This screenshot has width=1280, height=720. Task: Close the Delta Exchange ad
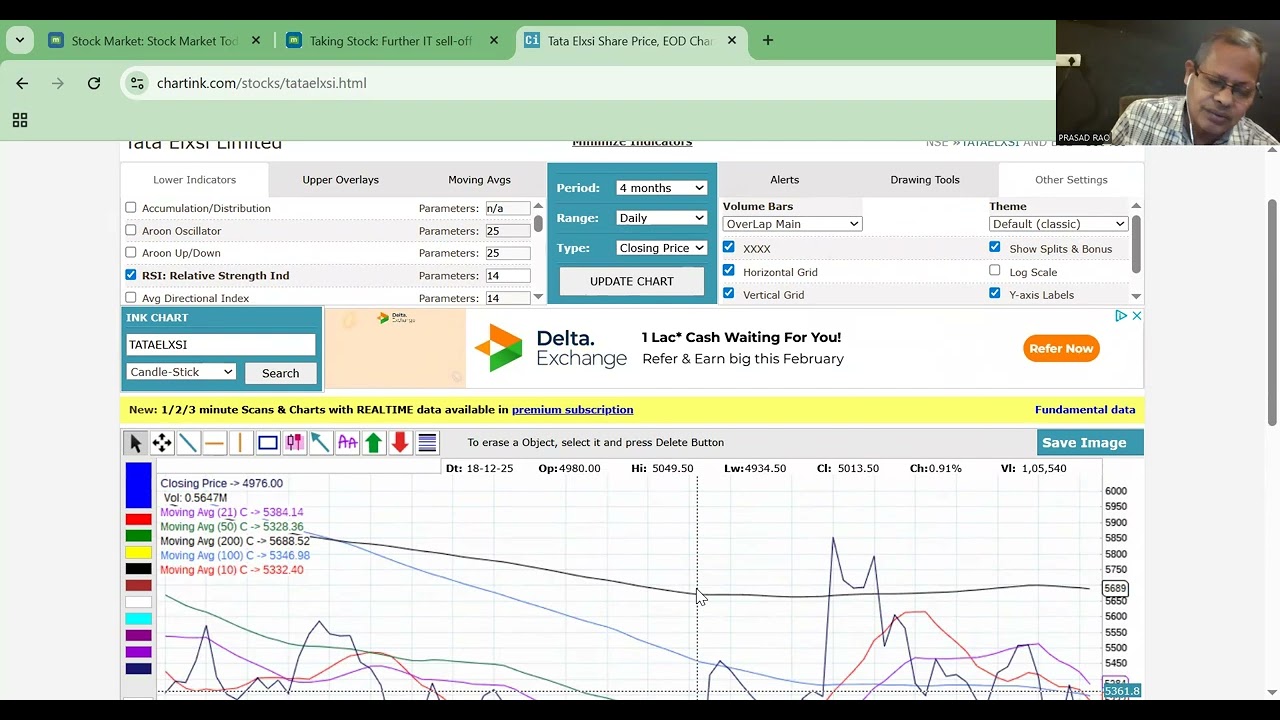[1136, 316]
